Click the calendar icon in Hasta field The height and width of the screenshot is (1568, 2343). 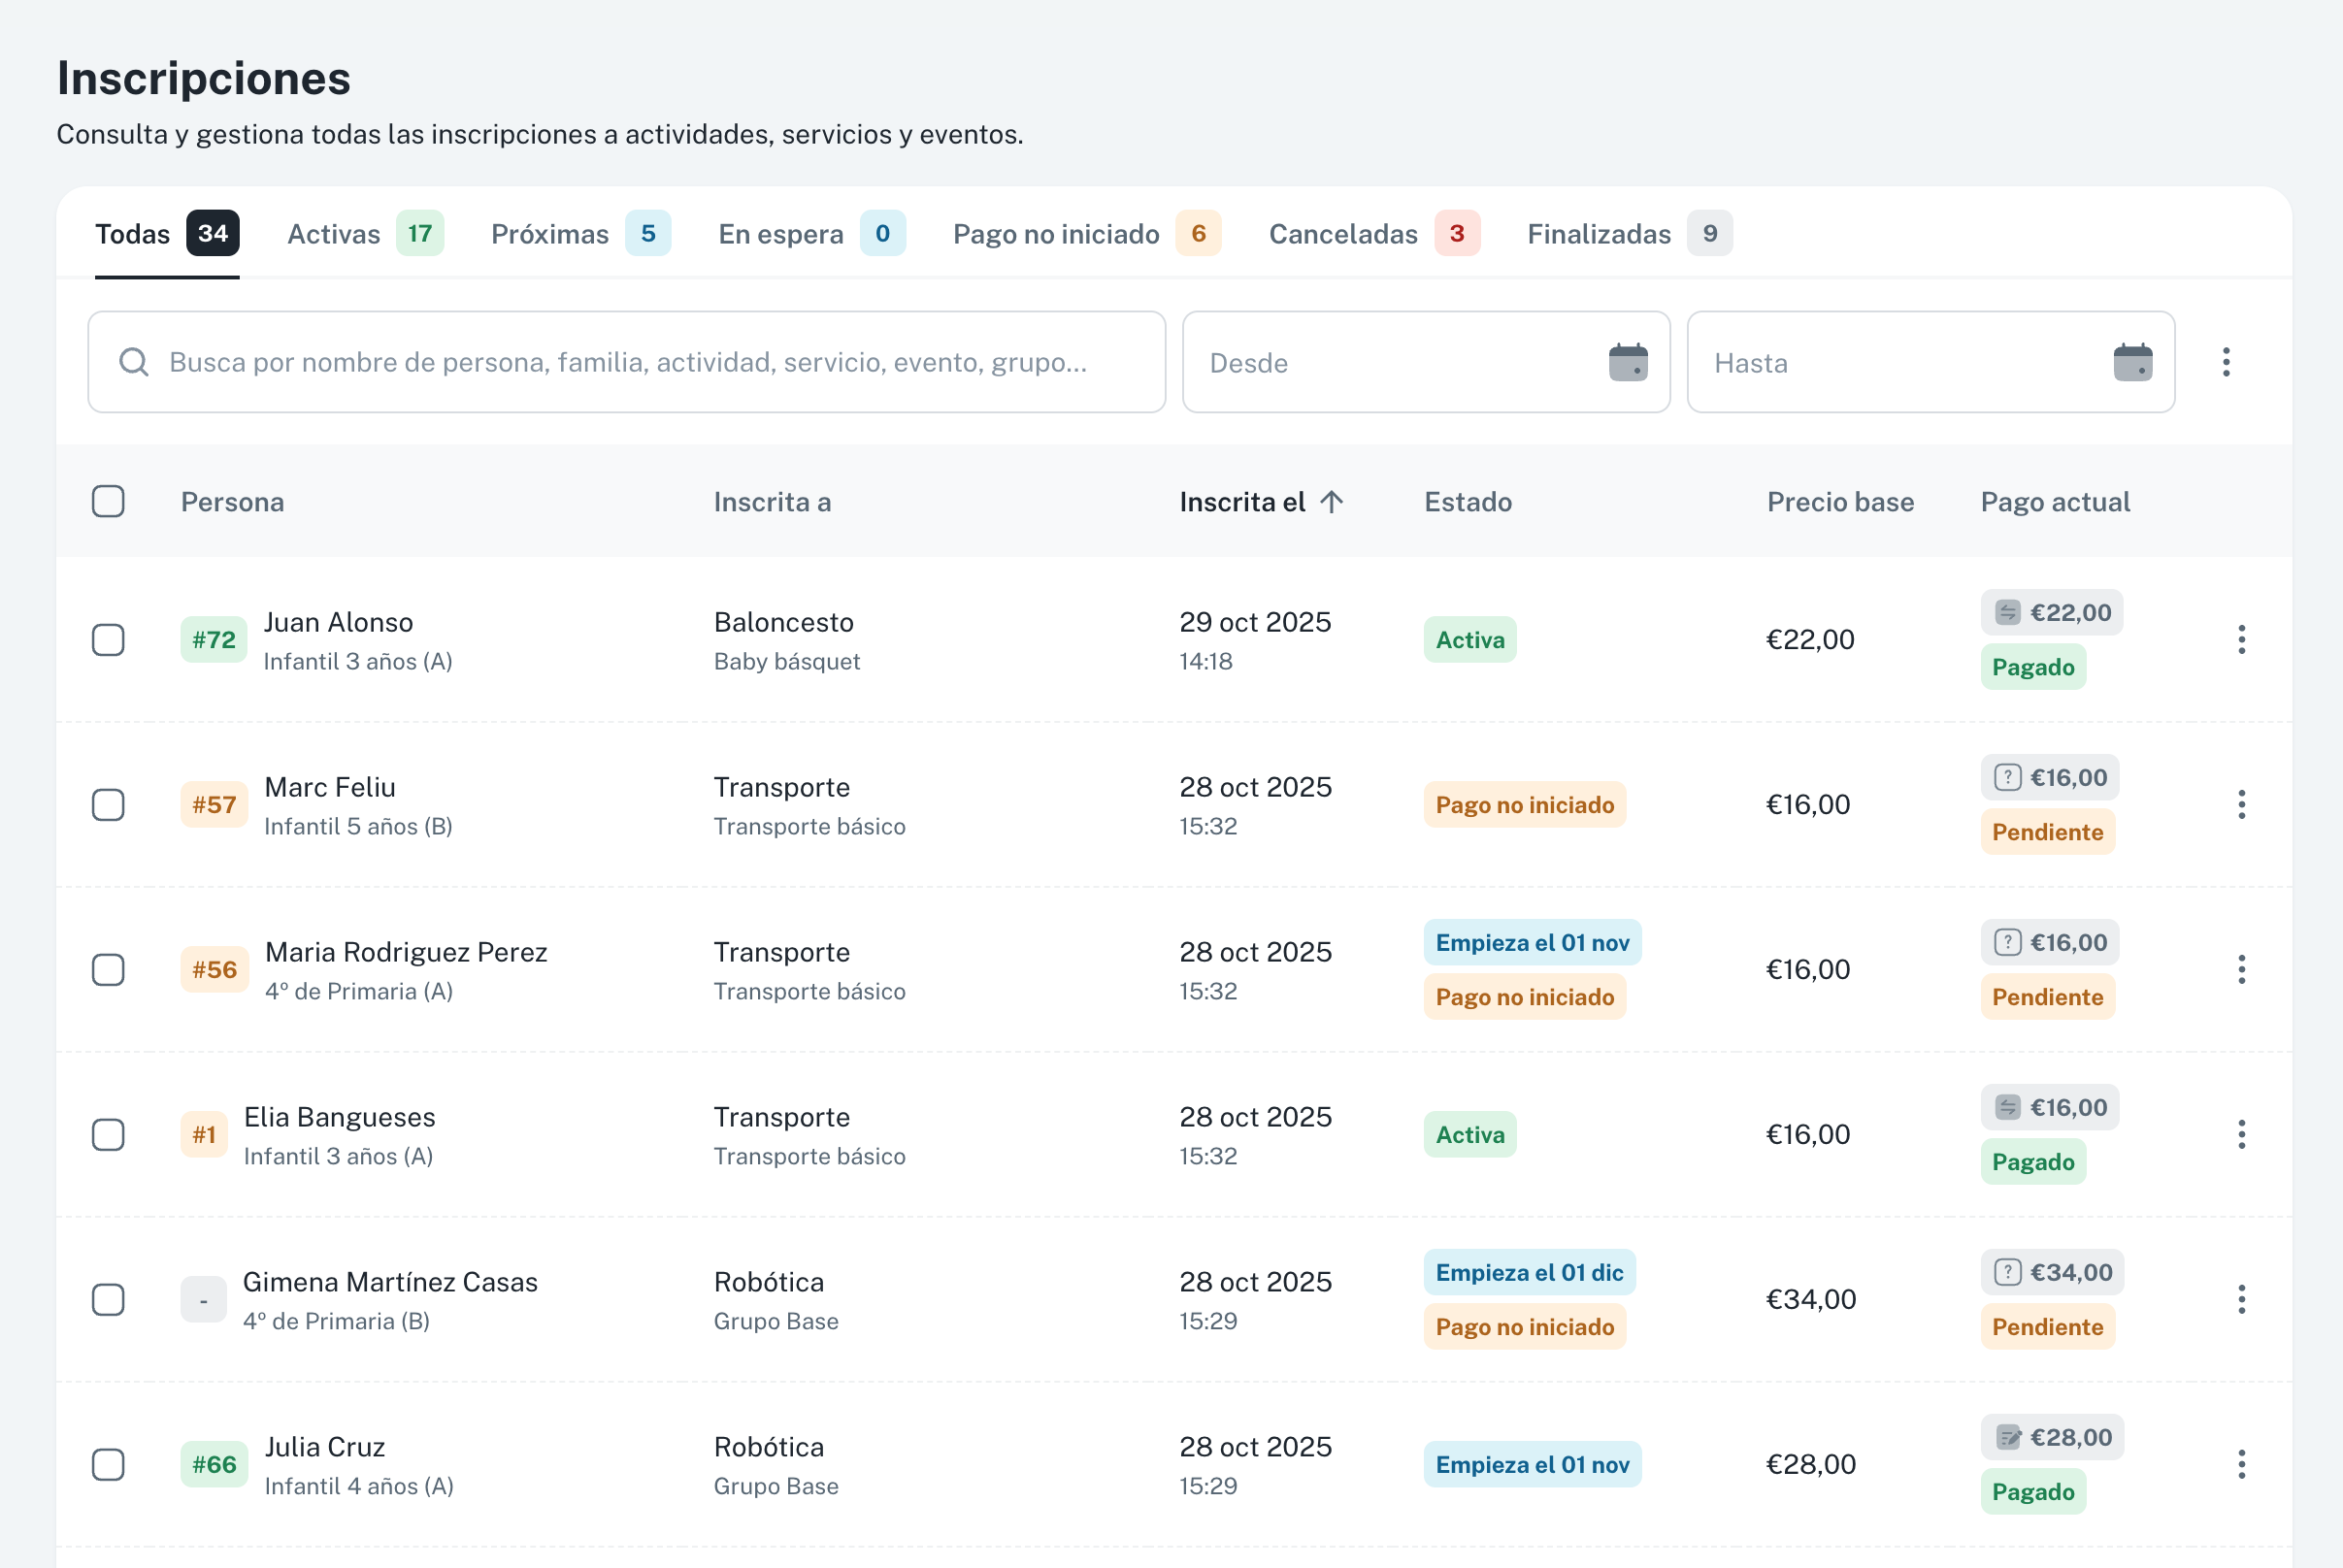pos(2132,362)
